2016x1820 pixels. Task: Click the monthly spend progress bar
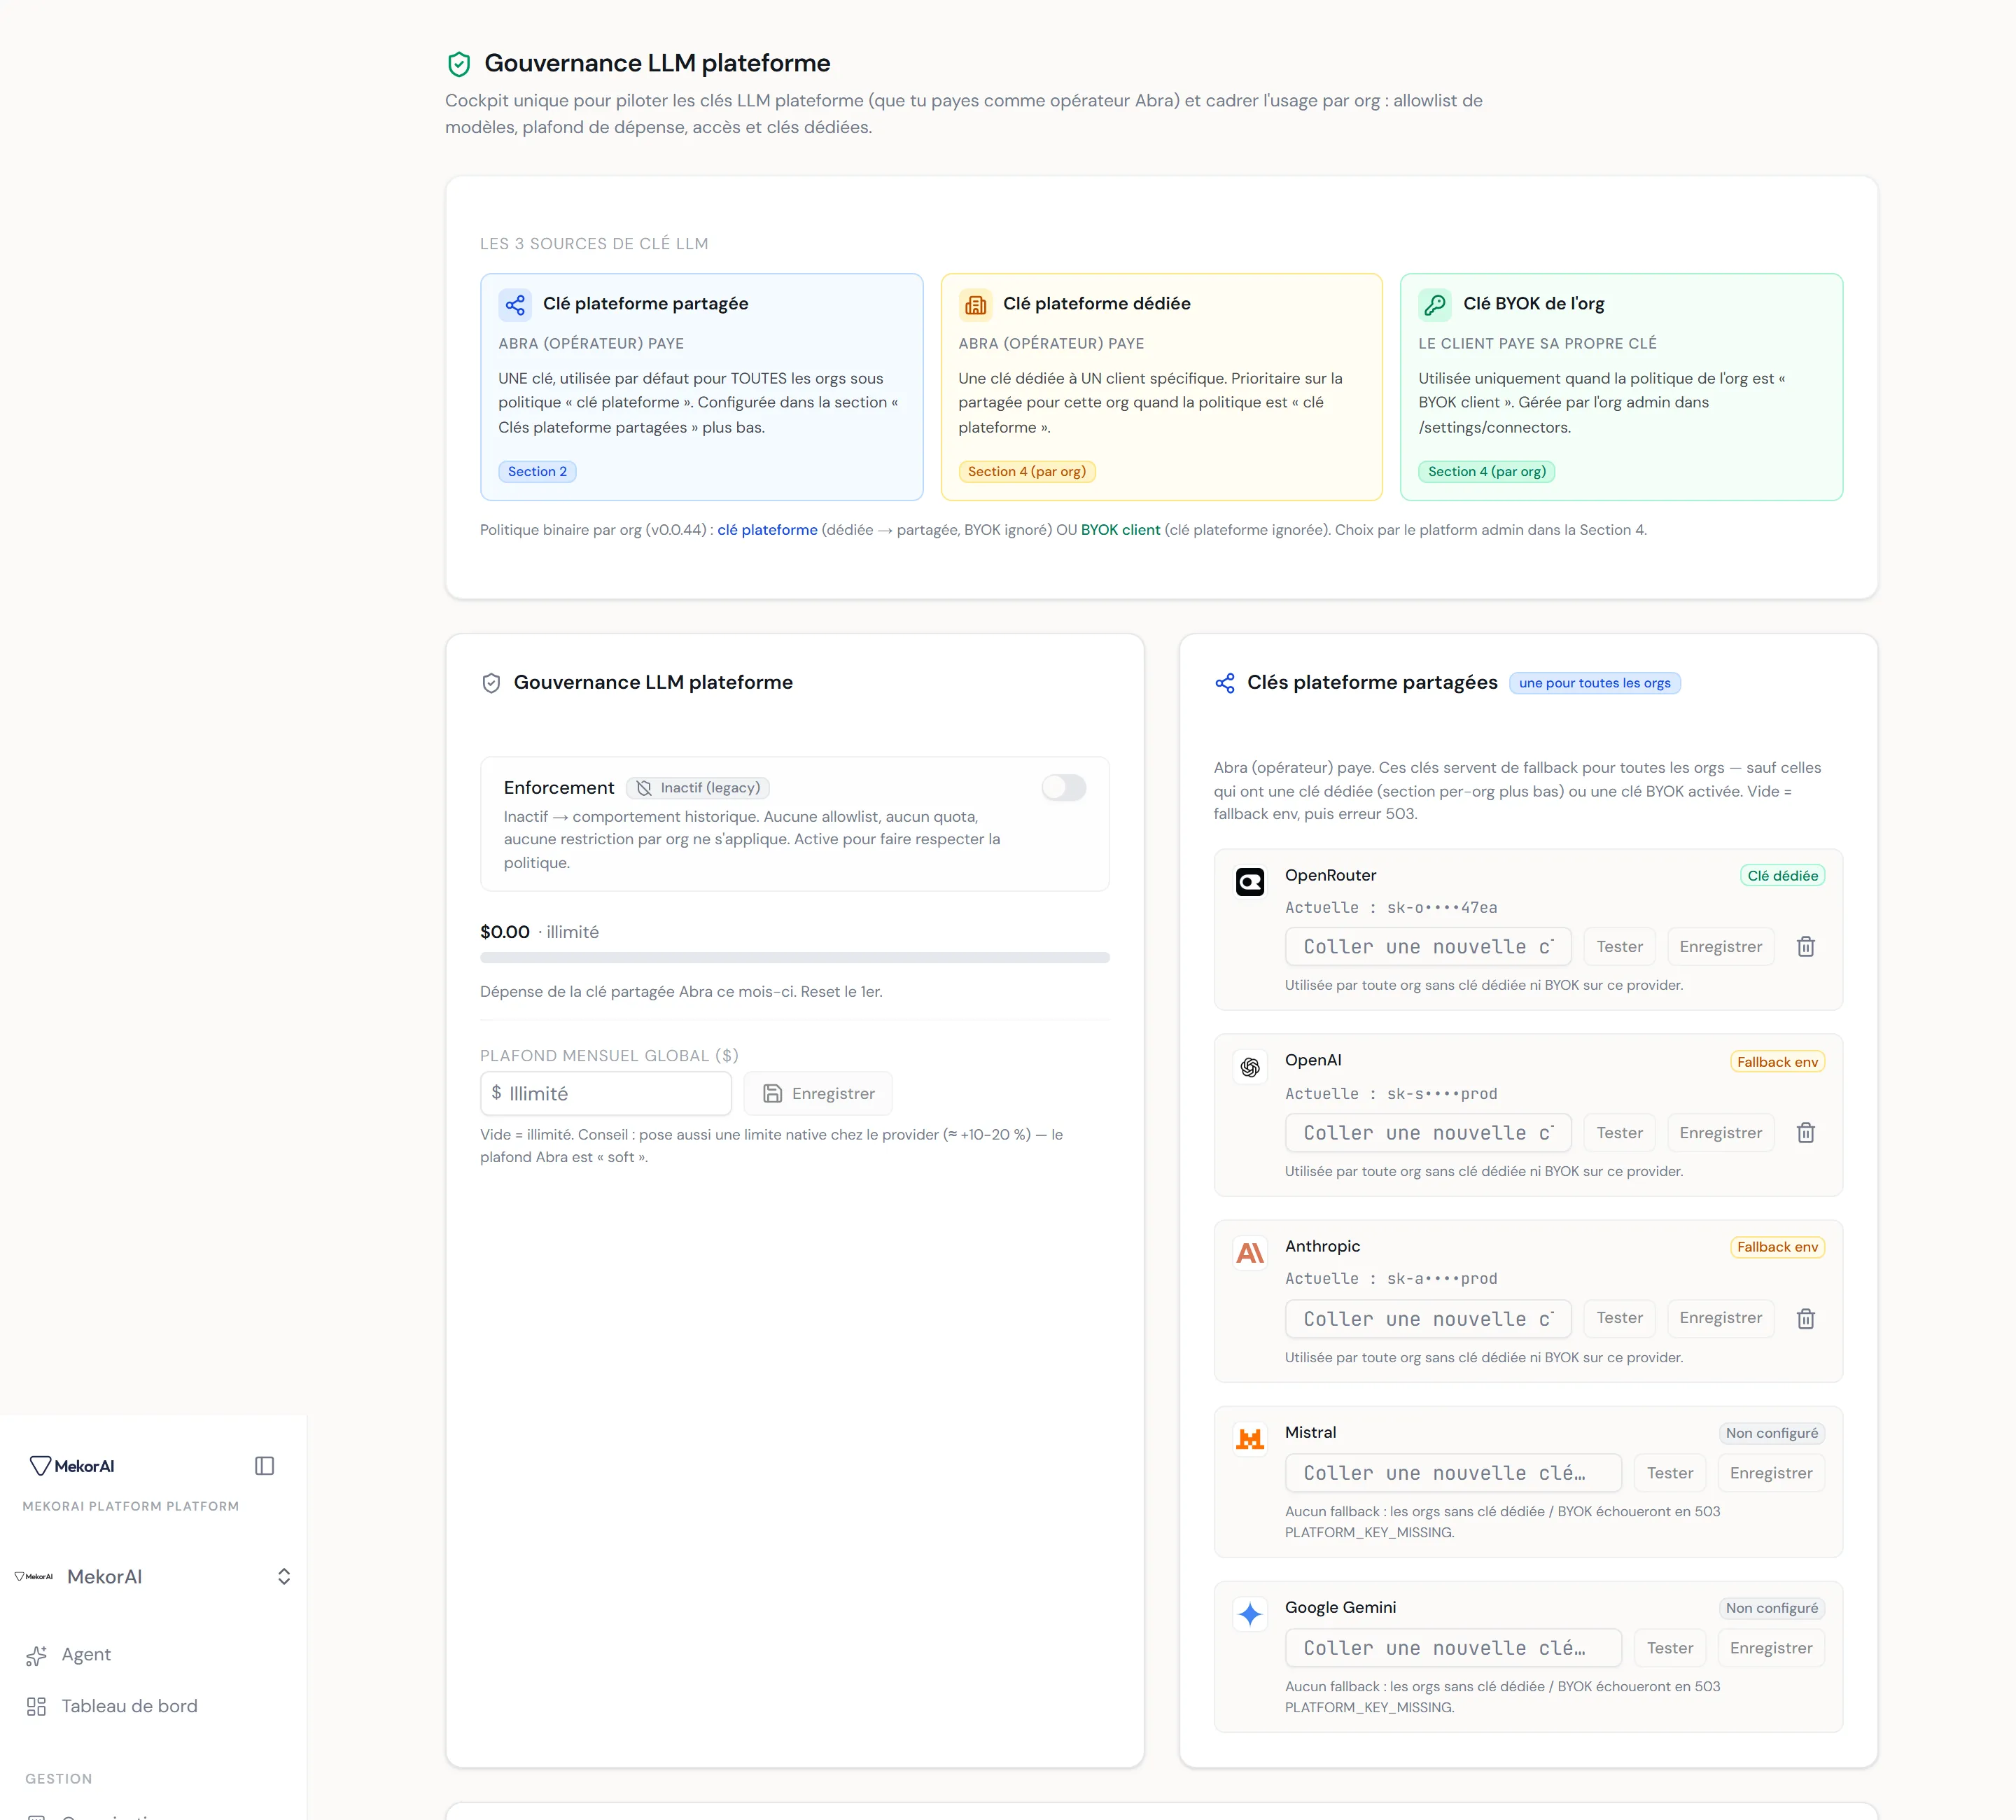tap(795, 958)
